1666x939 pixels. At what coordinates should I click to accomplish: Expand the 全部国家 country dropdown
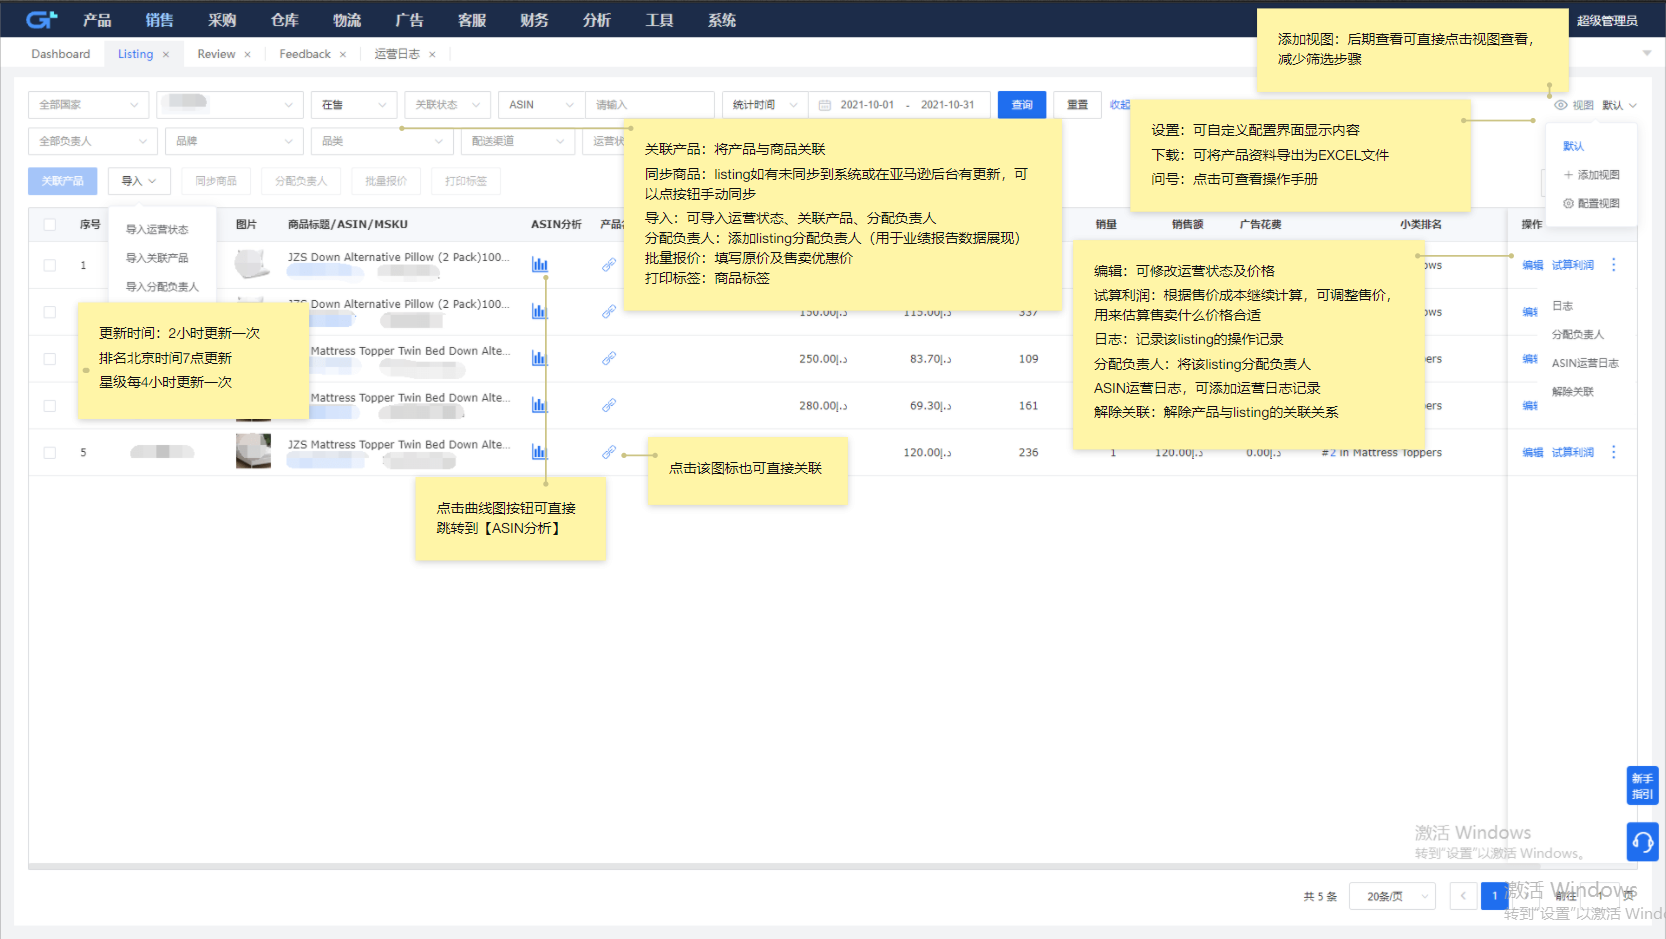click(88, 104)
